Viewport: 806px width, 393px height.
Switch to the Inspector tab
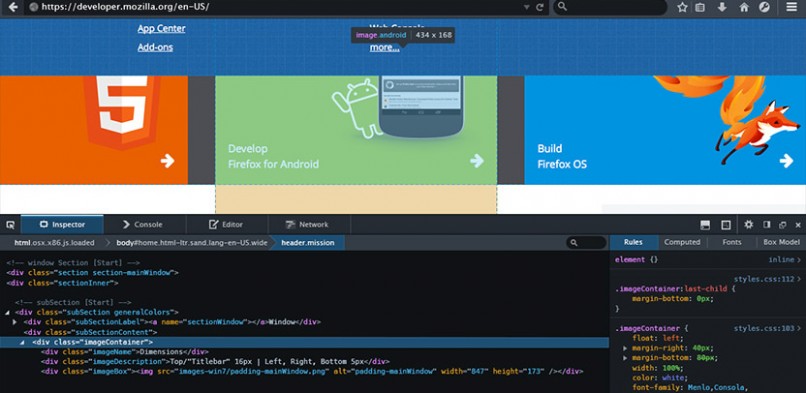tap(62, 224)
